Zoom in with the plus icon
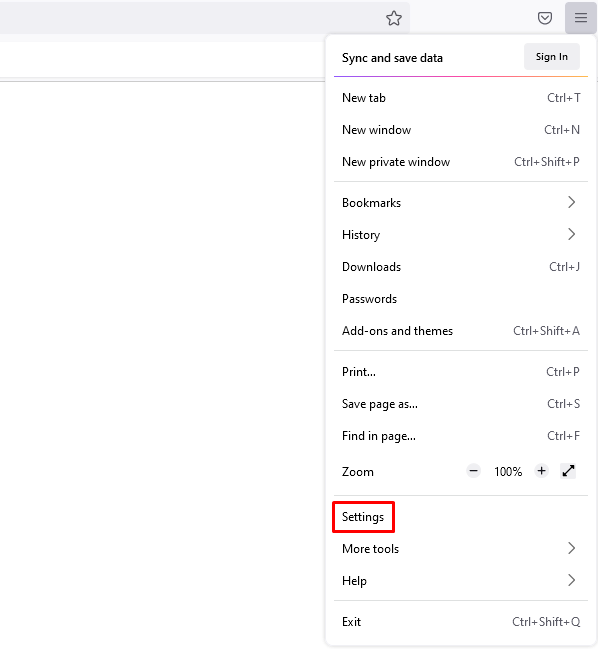598x649 pixels. pos(541,471)
